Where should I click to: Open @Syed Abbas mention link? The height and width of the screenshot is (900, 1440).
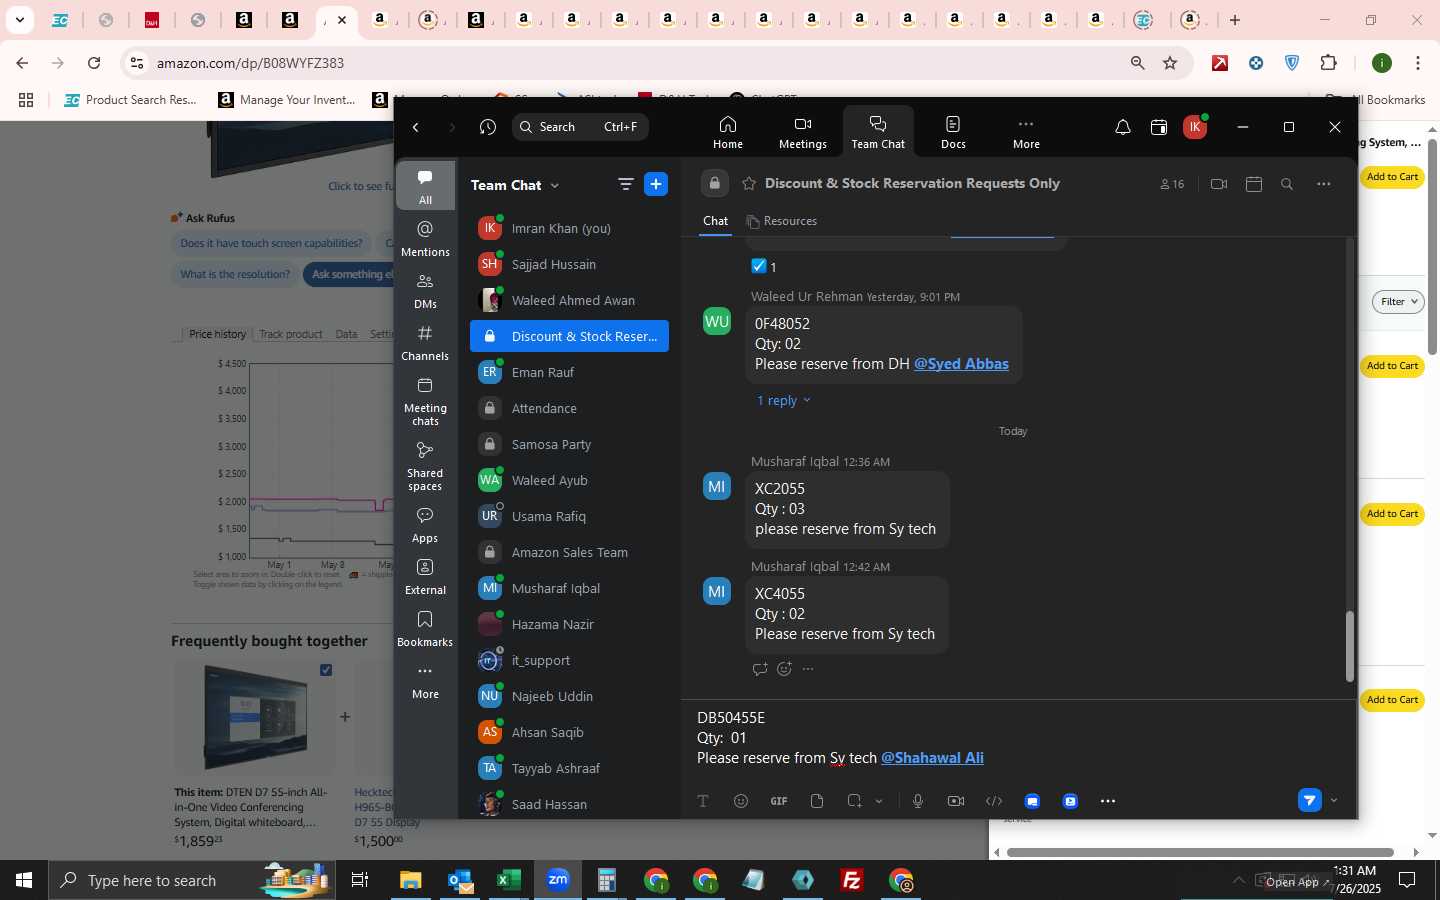(x=961, y=364)
